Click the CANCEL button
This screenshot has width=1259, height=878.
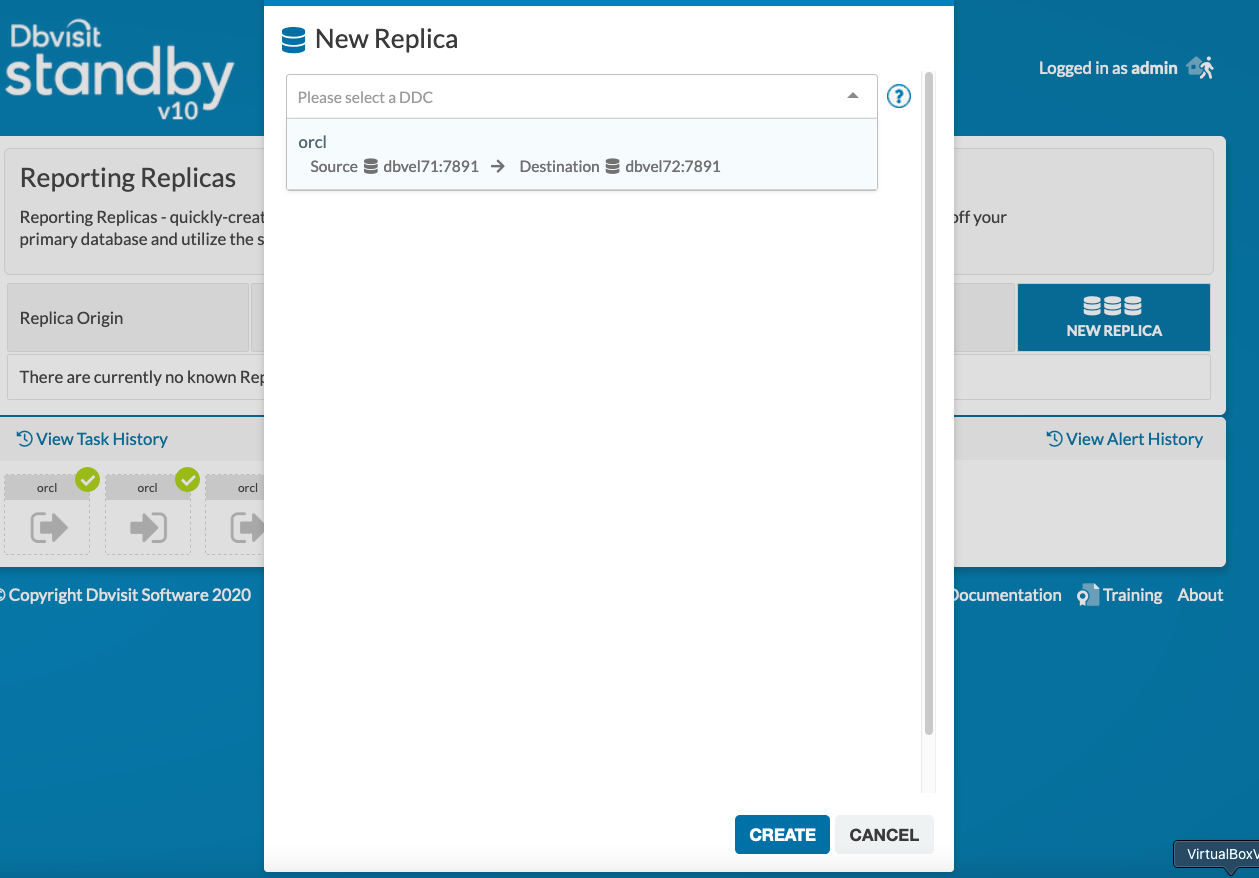pos(884,835)
